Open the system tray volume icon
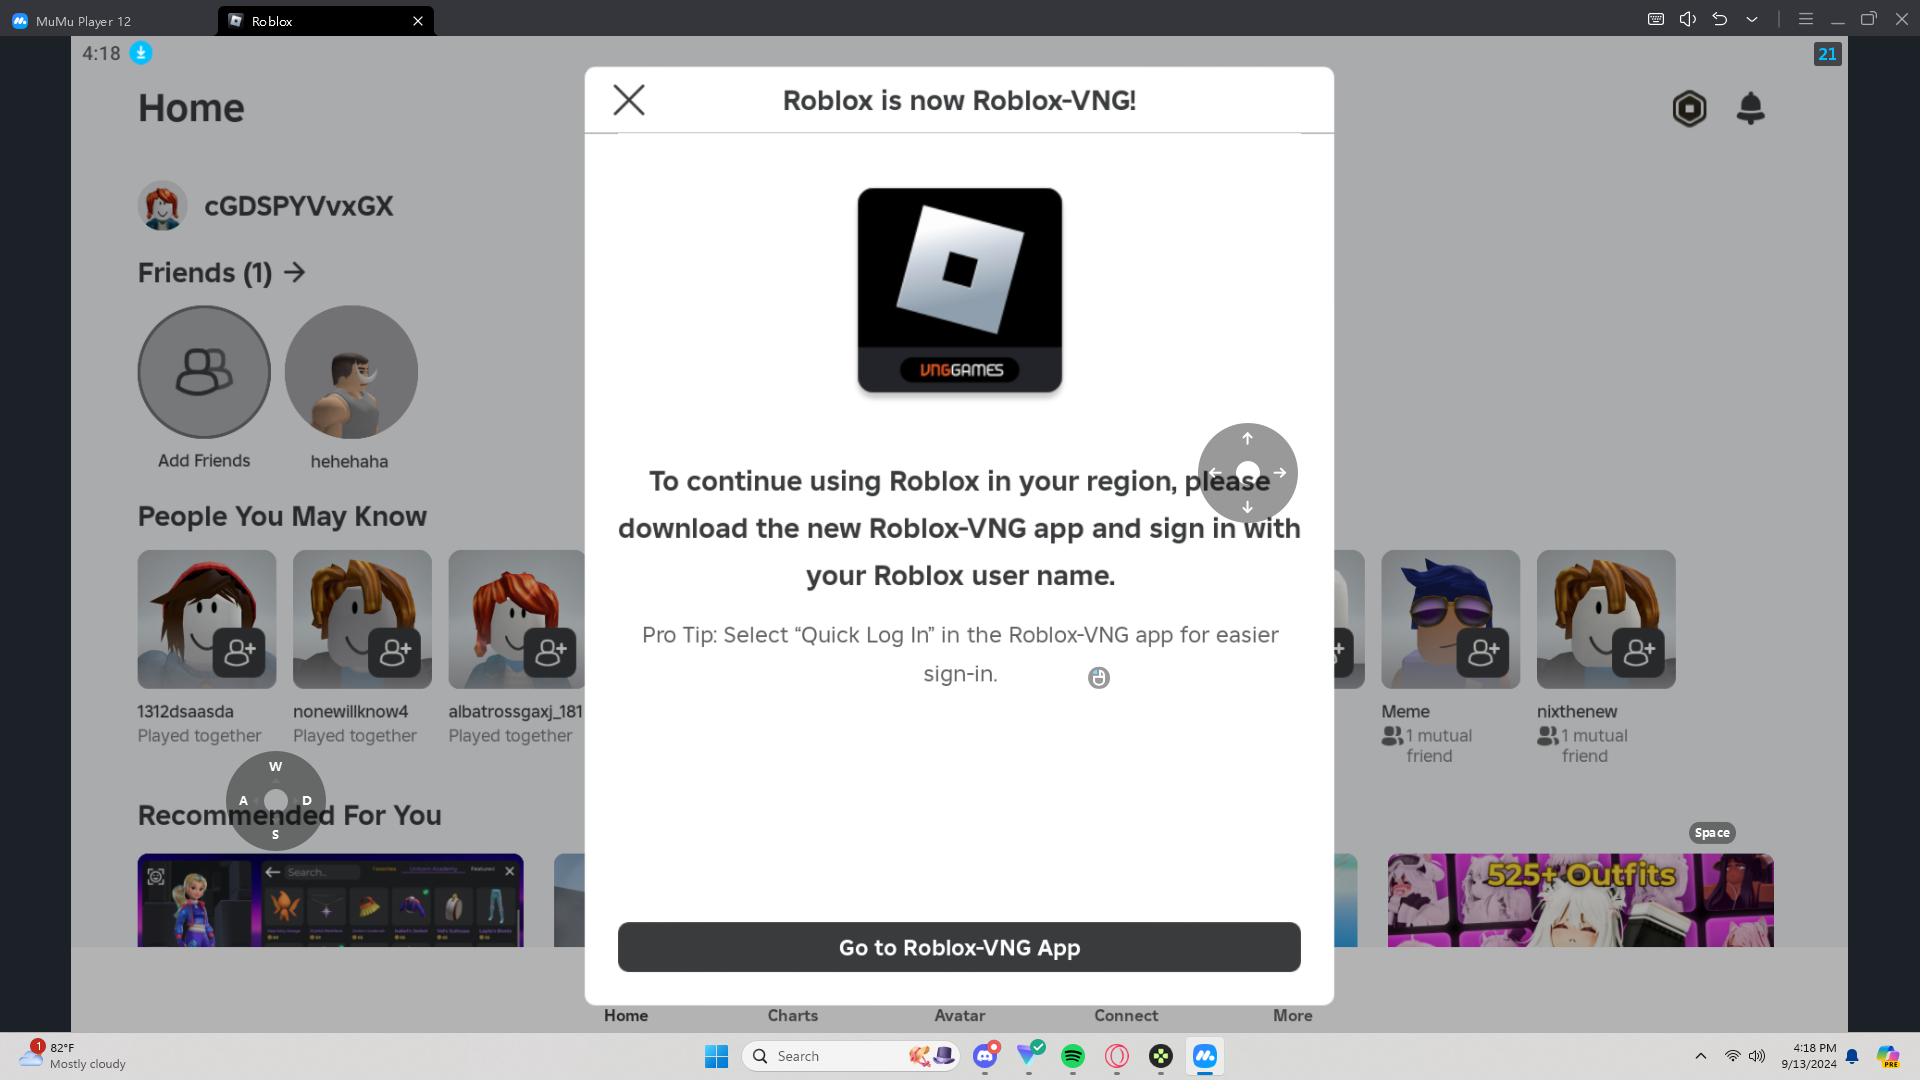Image resolution: width=1920 pixels, height=1080 pixels. tap(1757, 1056)
